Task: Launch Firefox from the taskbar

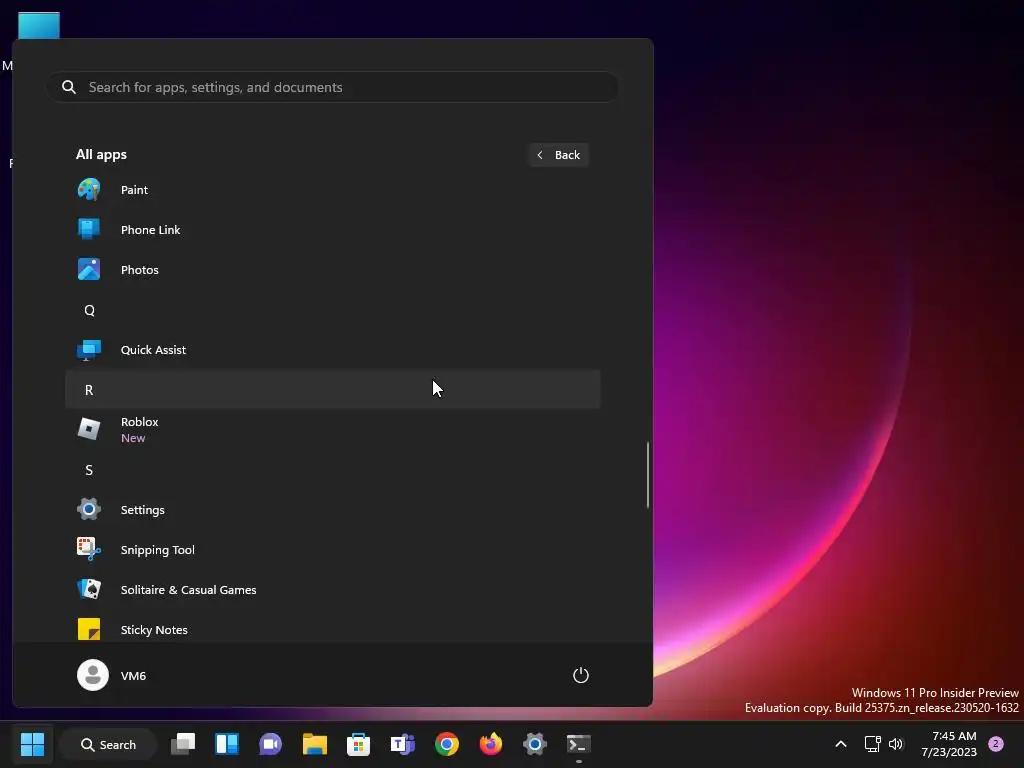Action: (x=490, y=744)
